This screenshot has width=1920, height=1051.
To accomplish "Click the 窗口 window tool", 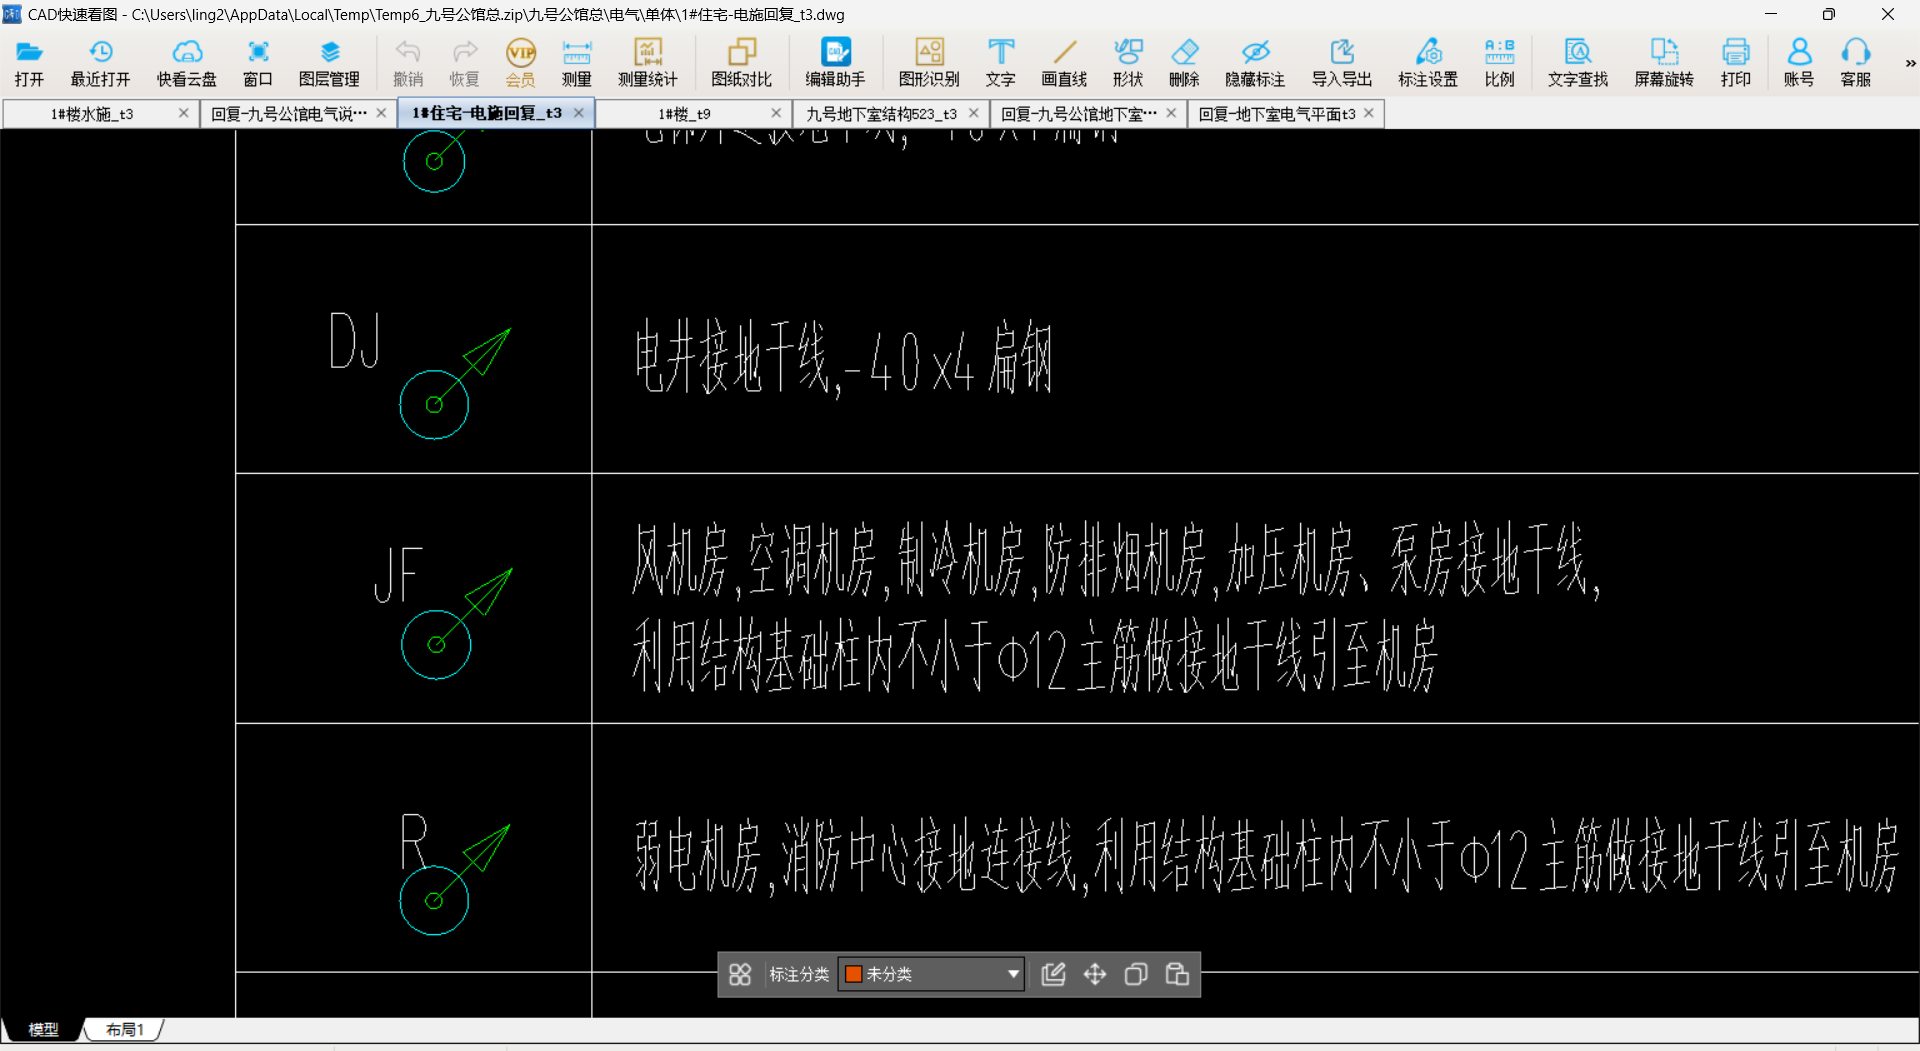I will coord(258,63).
